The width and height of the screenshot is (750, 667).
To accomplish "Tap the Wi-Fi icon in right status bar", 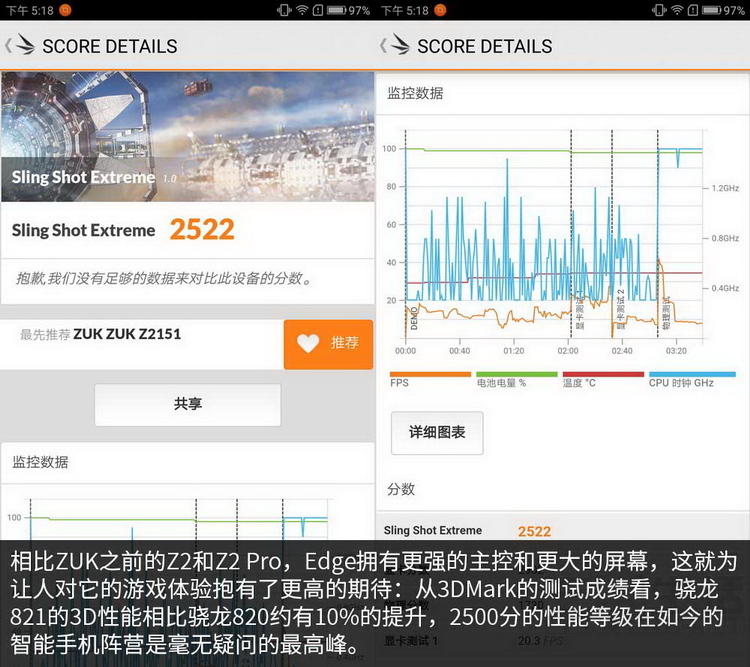I will click(677, 10).
